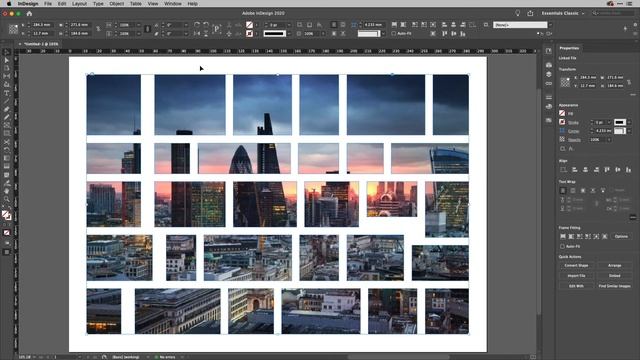
Task: Open the Object menu
Action: coord(116,3)
